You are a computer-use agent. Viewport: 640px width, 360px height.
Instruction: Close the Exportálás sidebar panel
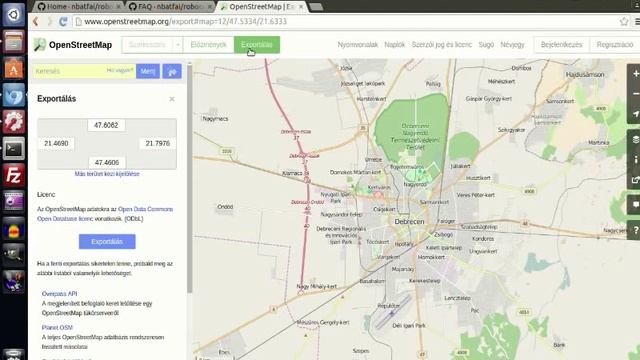coord(172,99)
